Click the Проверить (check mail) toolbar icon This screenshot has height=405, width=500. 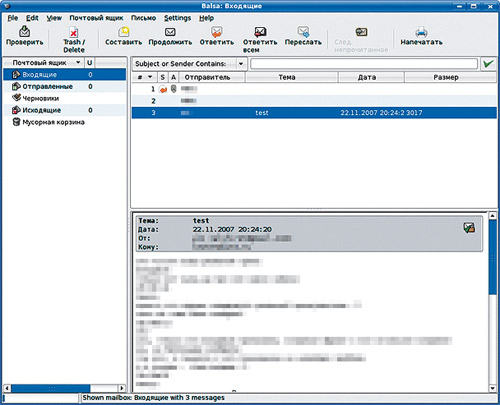point(24,32)
